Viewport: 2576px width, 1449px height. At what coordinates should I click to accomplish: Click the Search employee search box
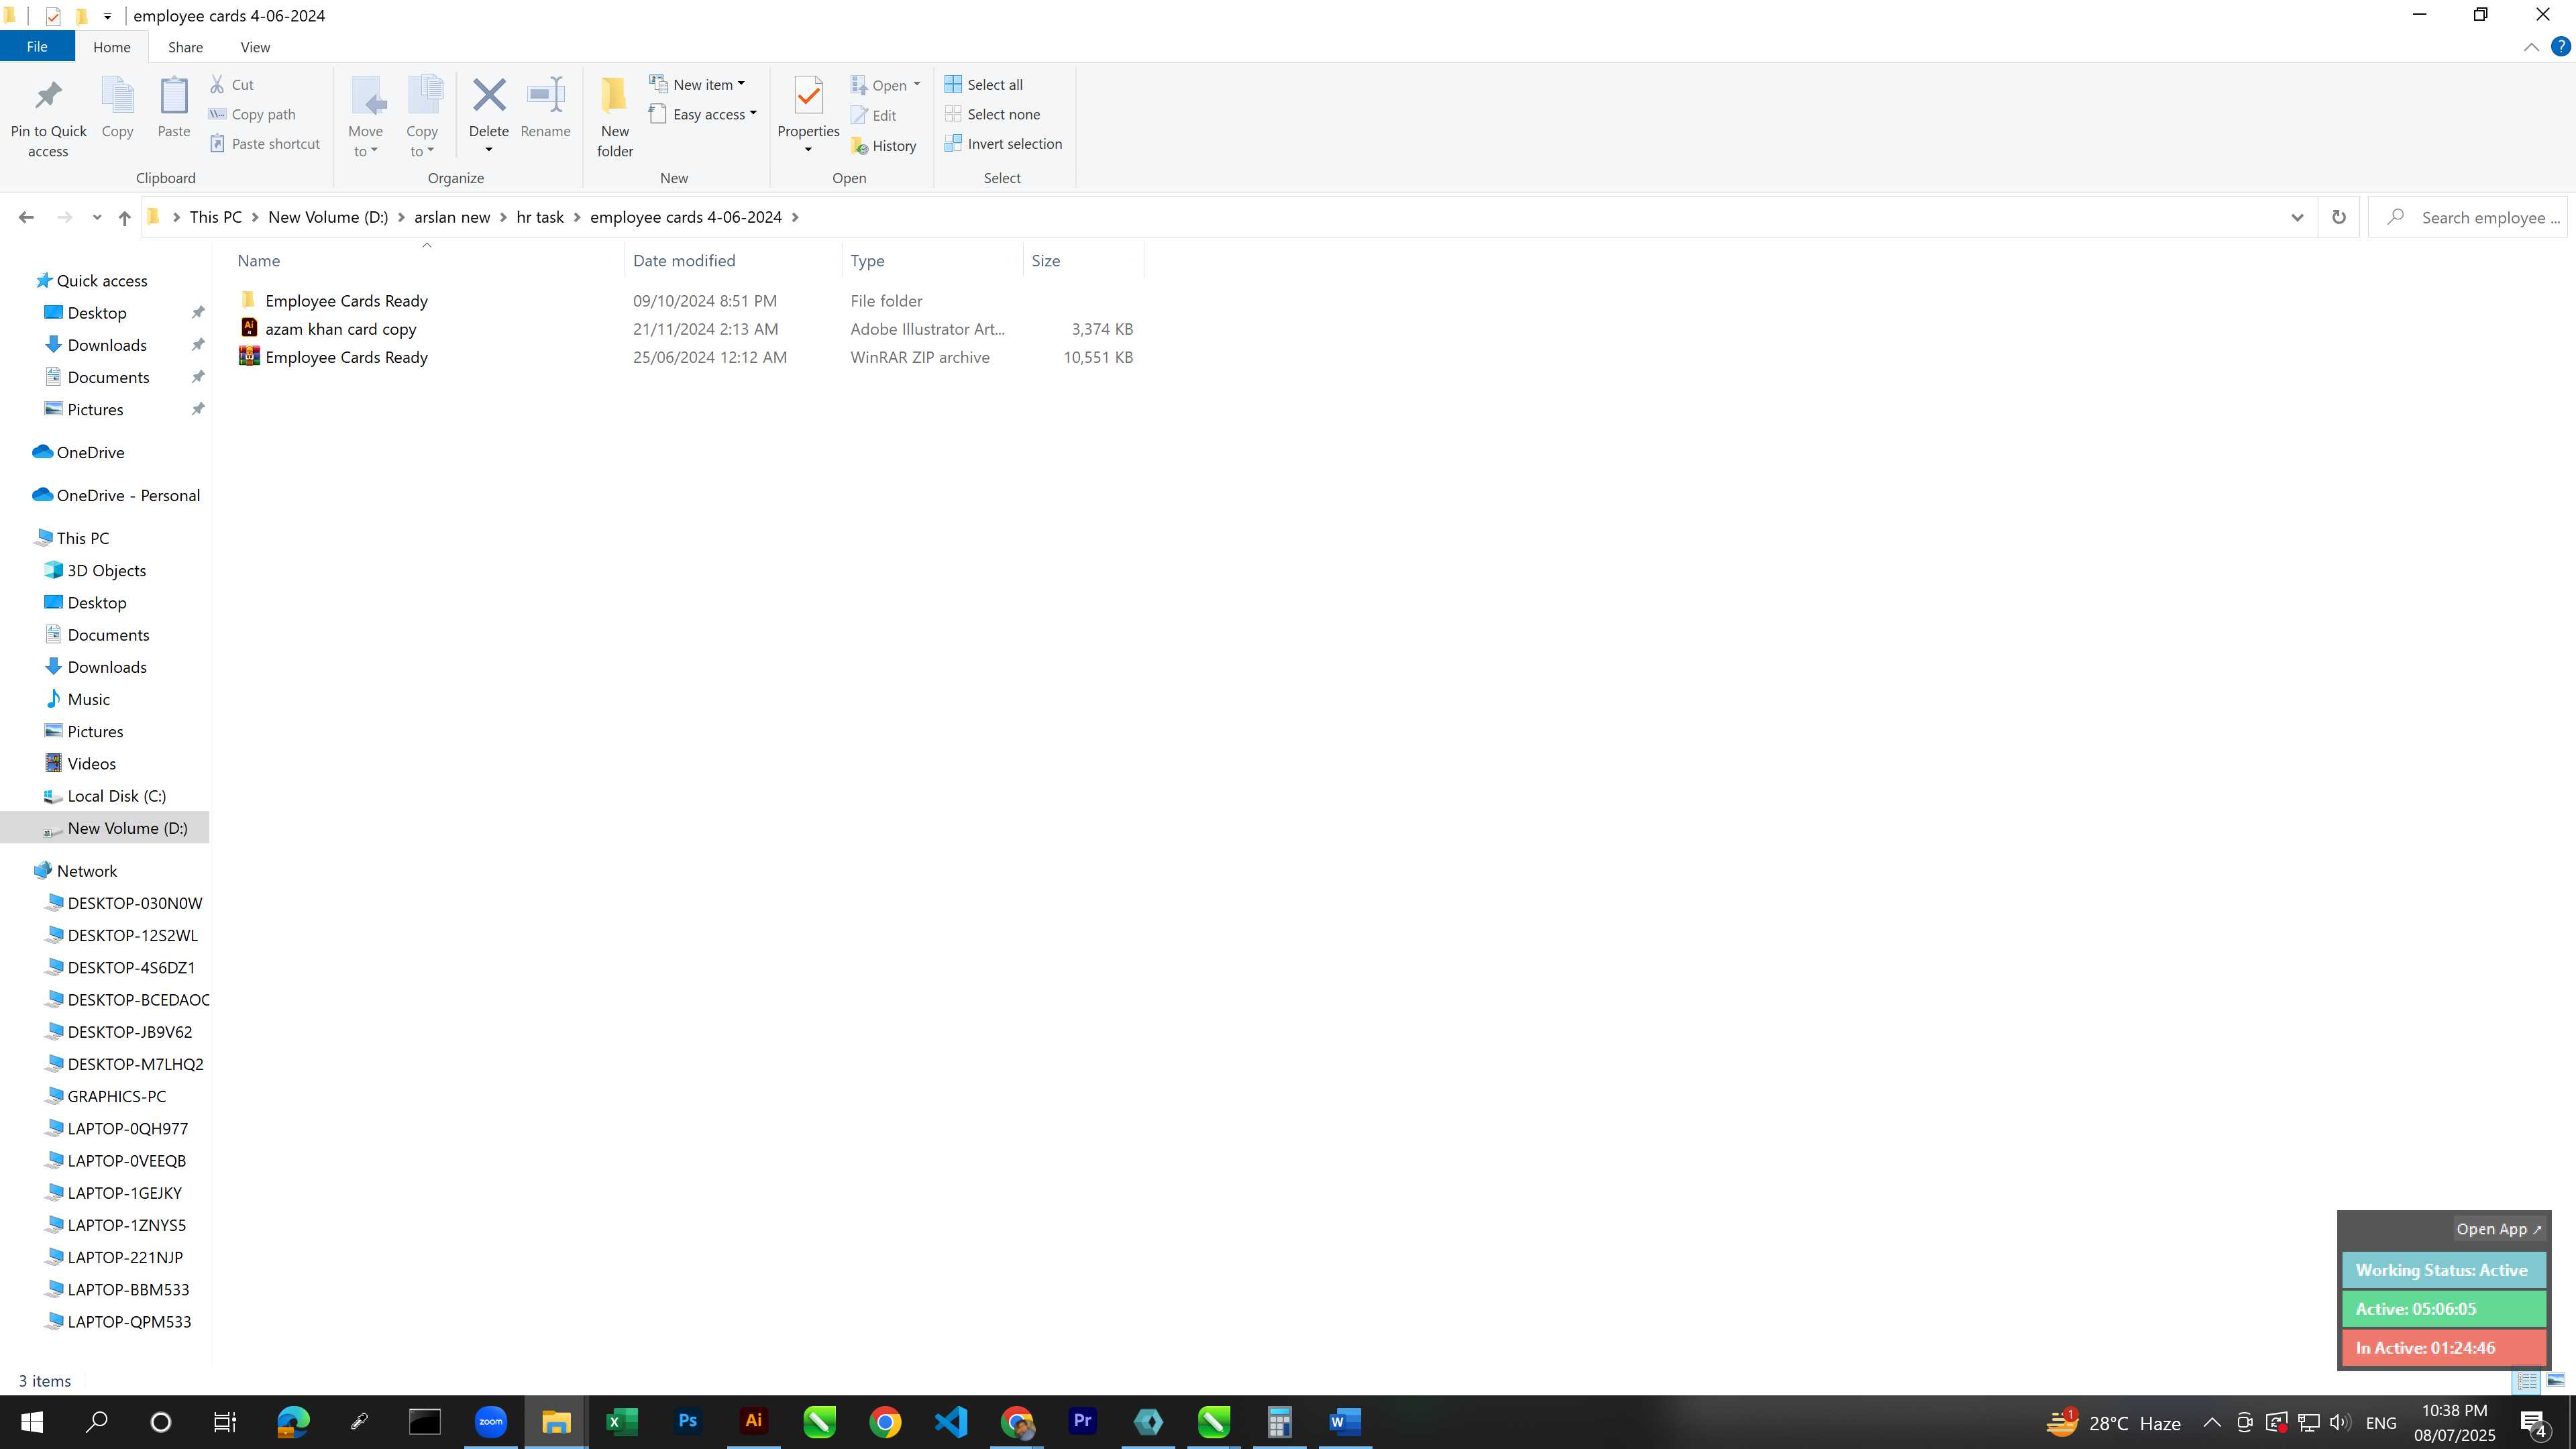click(2467, 217)
